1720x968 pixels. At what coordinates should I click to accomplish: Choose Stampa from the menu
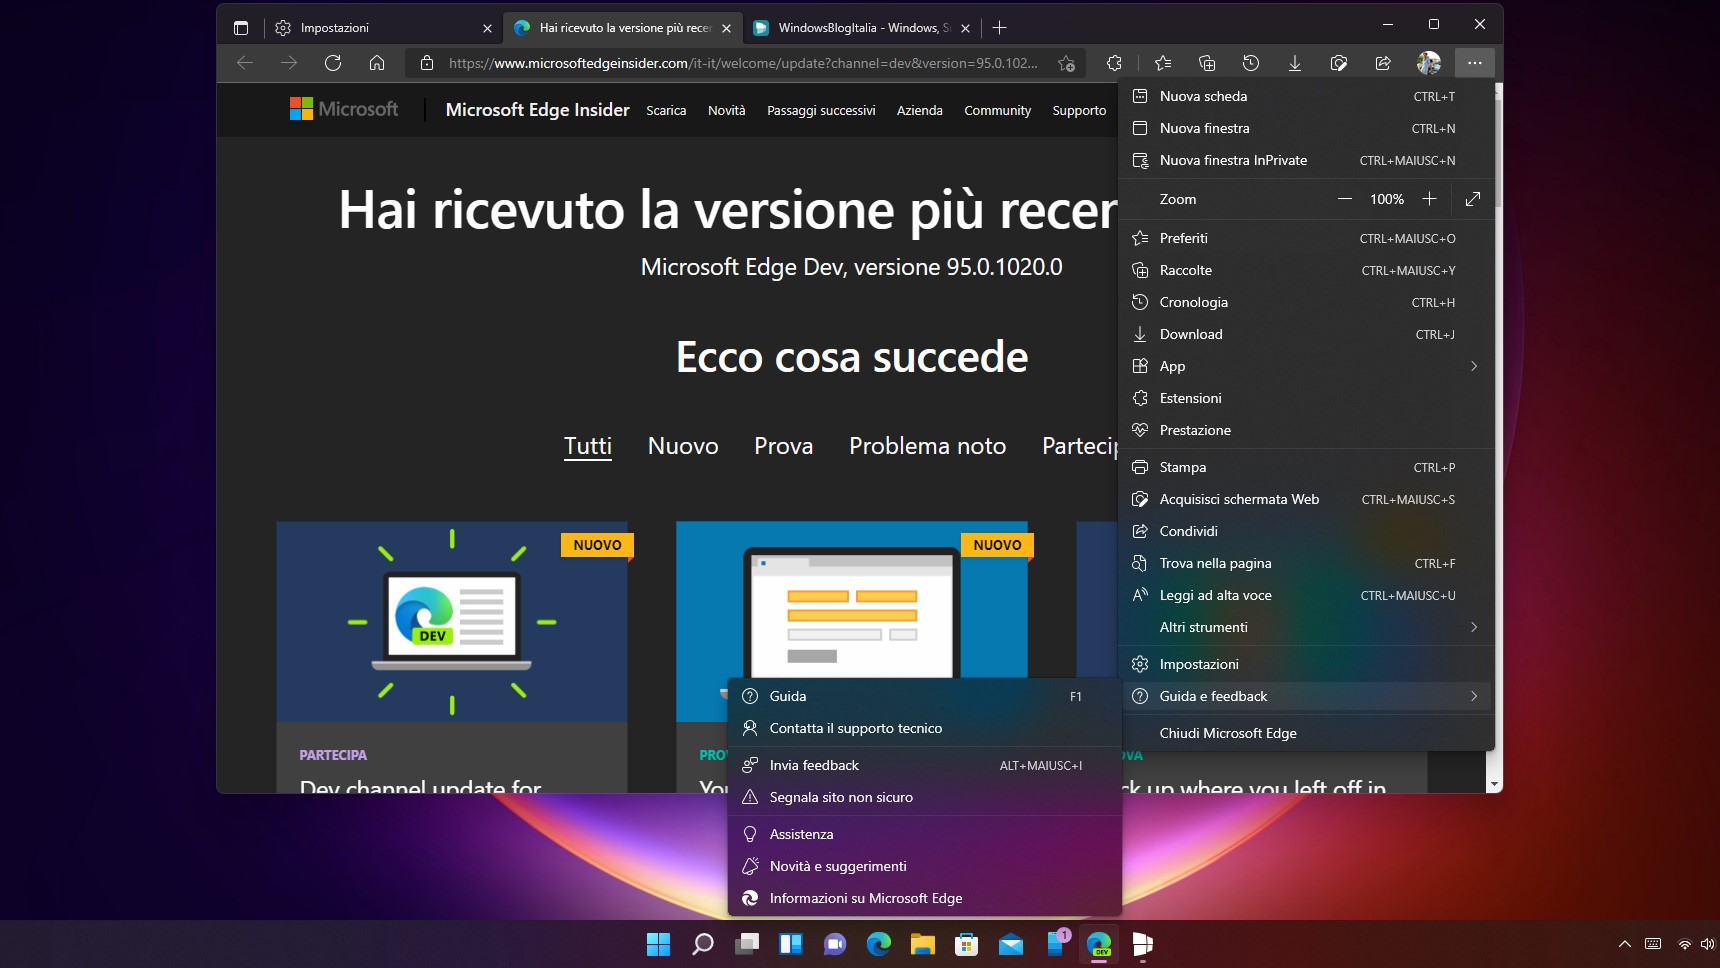coord(1306,467)
